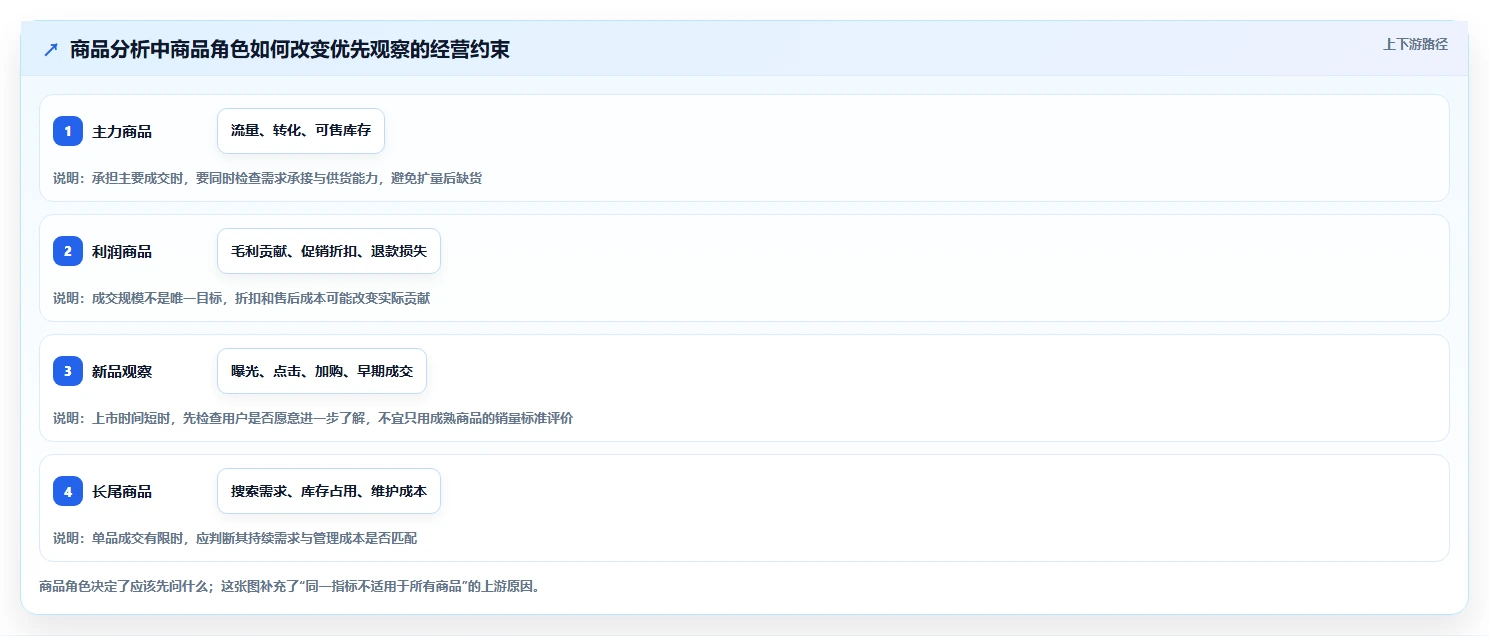
Task: Click the 主力商品 step label
Action: point(122,131)
